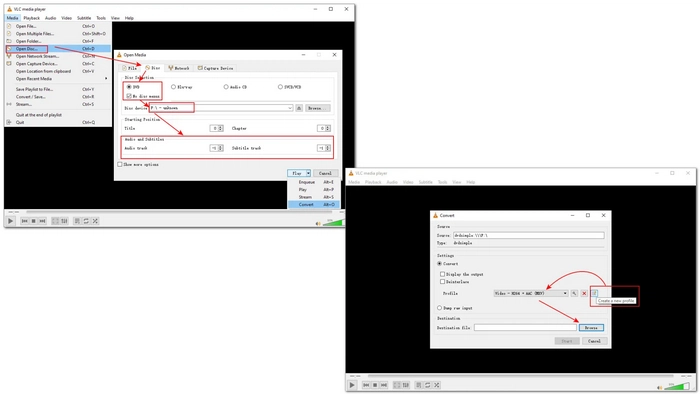Switch to the Capture Device tab
The width and height of the screenshot is (700, 394).
pos(215,68)
